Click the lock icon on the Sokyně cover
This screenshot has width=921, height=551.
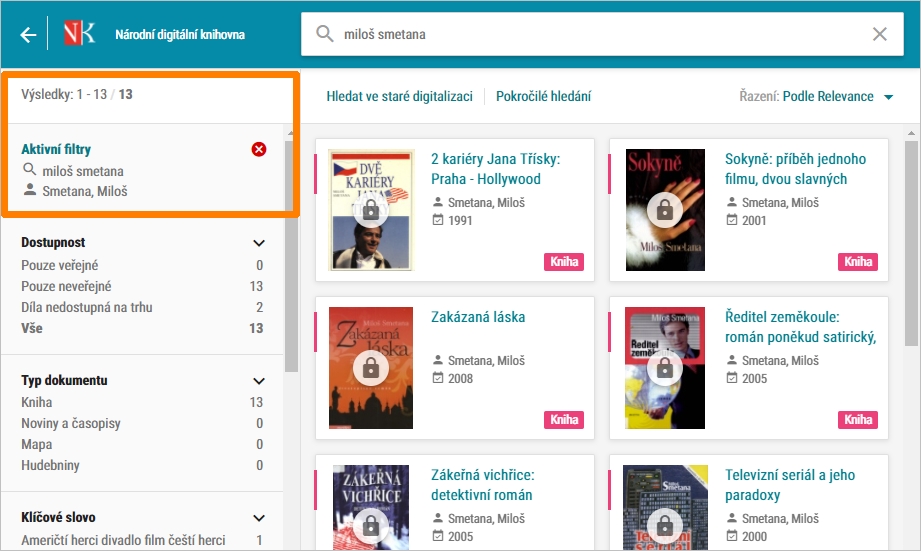point(664,210)
